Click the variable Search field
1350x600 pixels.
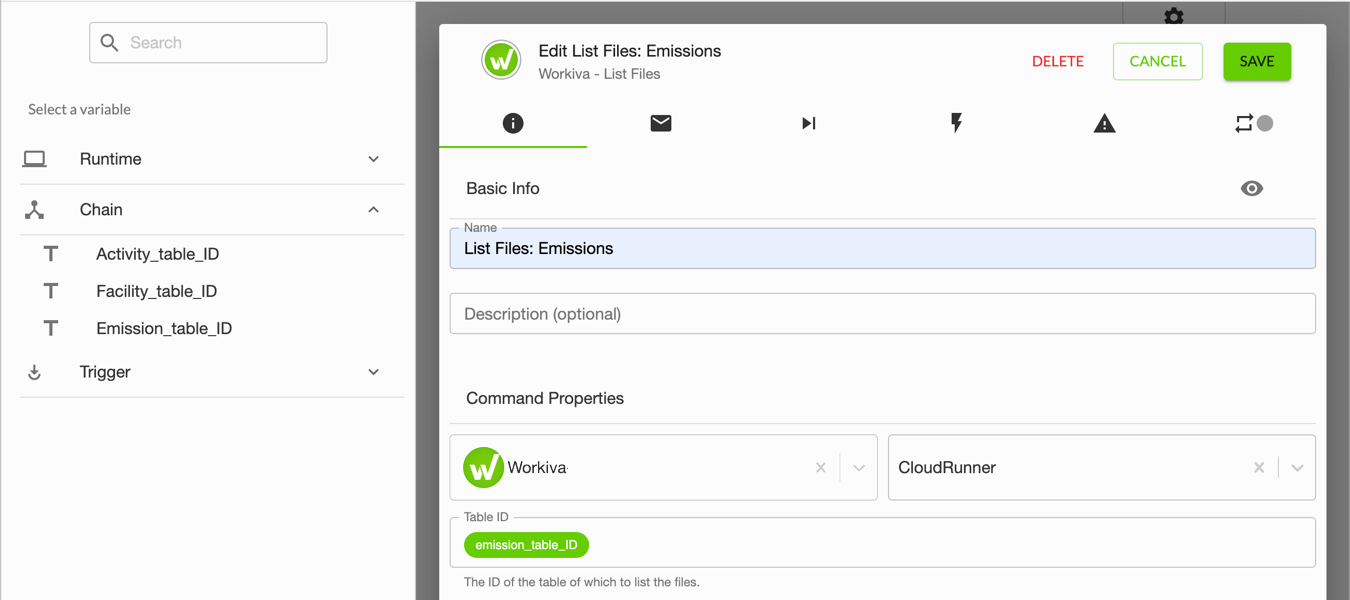point(208,43)
